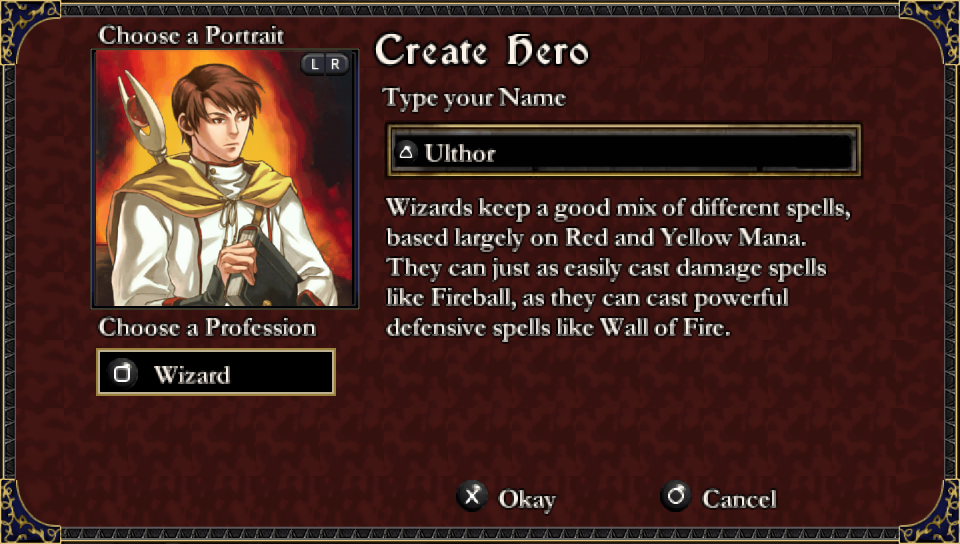Click the circle icon next to Cancel
The height and width of the screenshot is (544, 960).
(675, 496)
